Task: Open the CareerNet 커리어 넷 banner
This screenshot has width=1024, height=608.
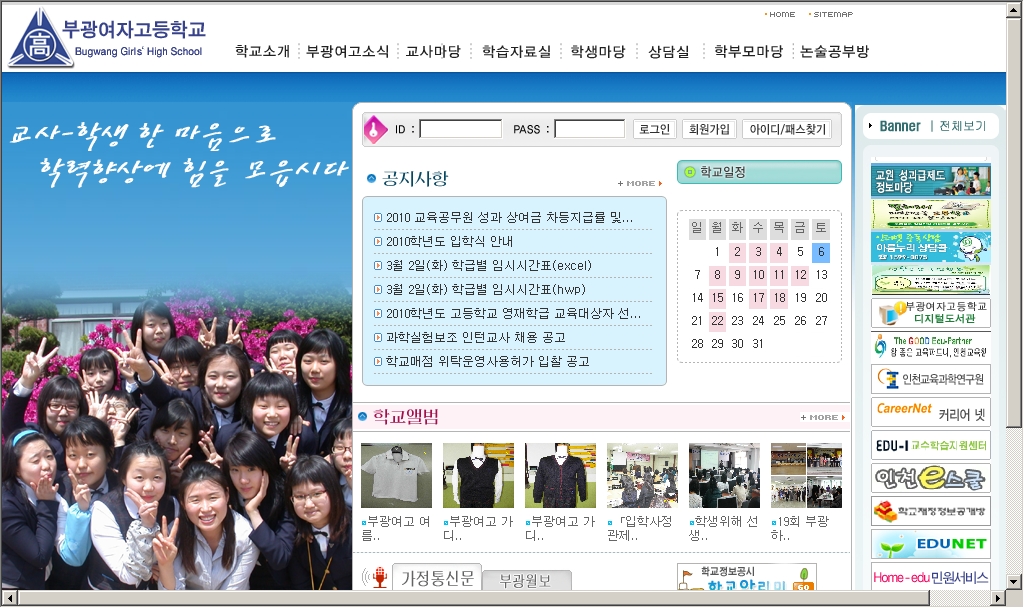Action: [x=930, y=411]
